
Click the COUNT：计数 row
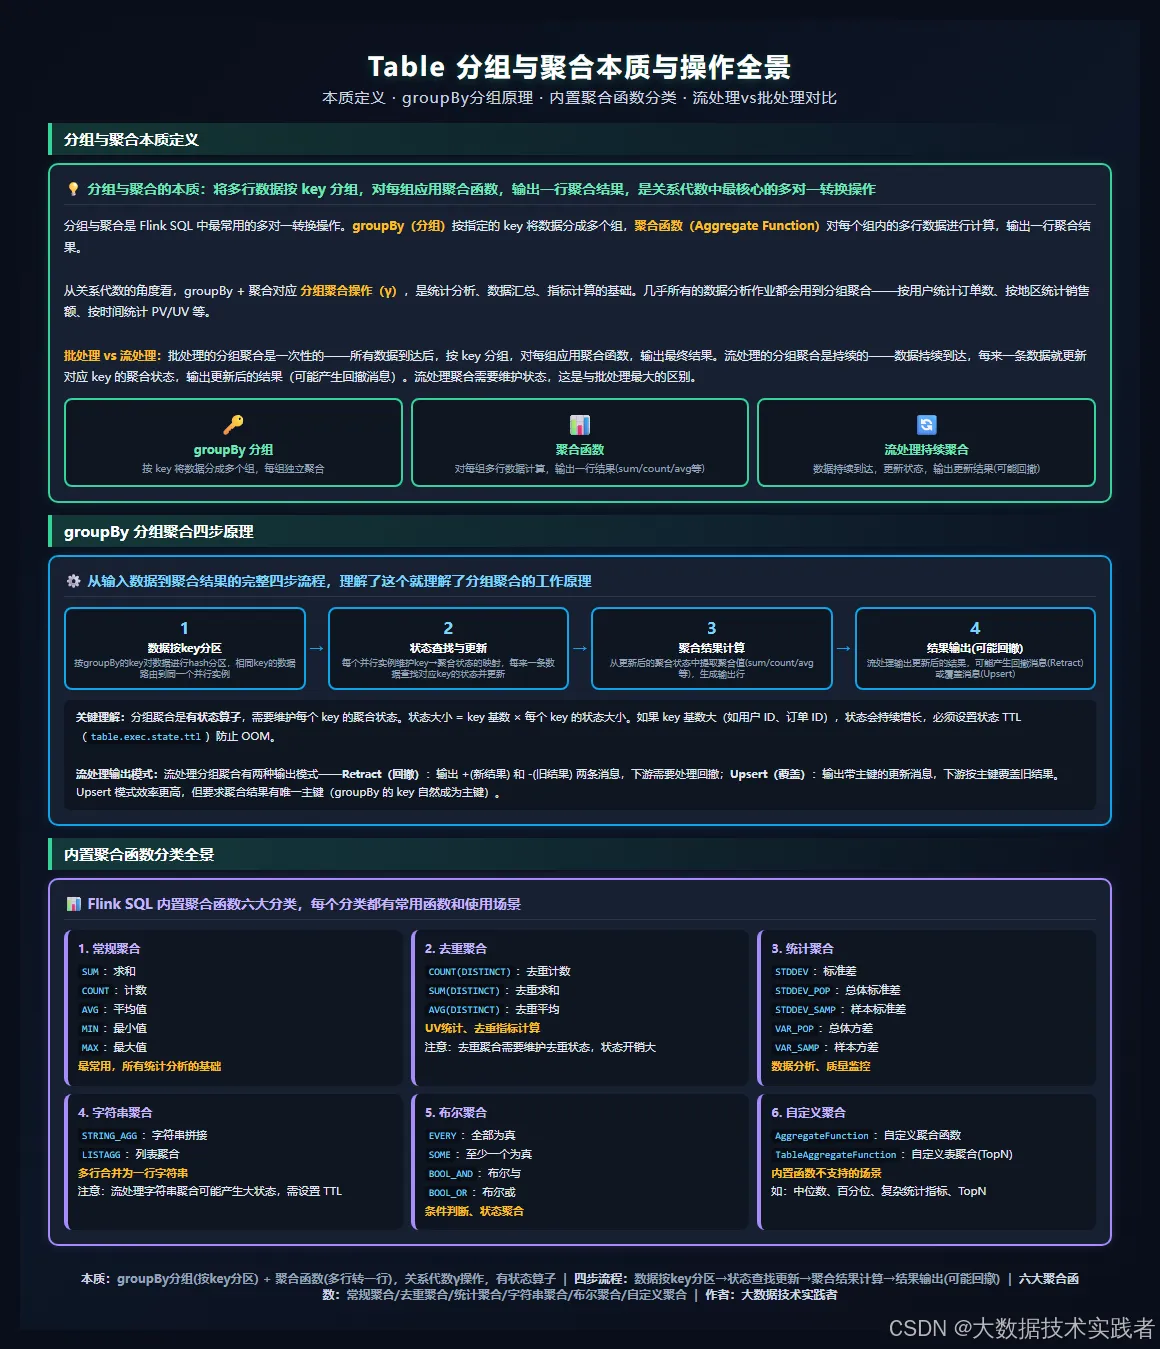pyautogui.click(x=113, y=991)
